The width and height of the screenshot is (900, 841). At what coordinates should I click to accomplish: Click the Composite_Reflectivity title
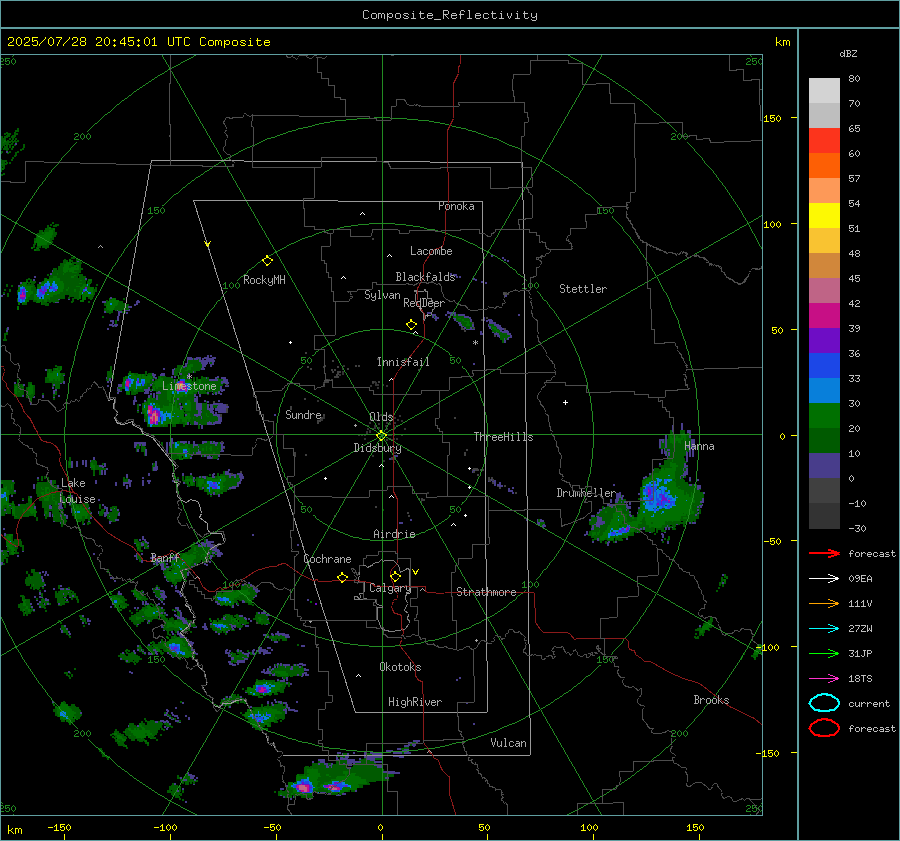450,15
